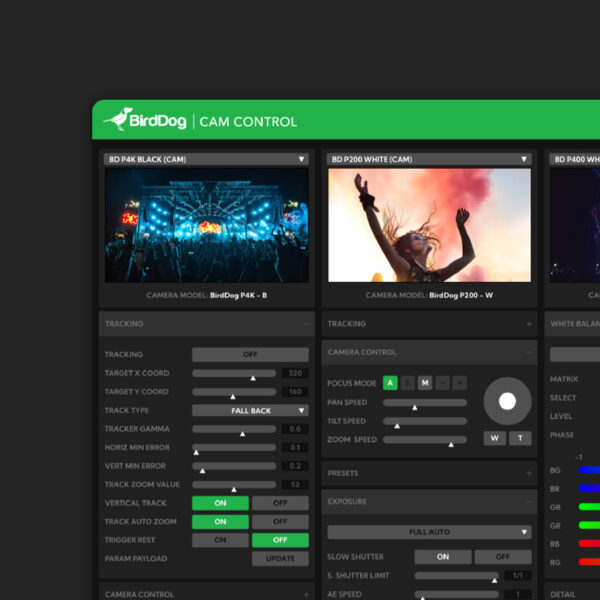
Task: Select manual focus mode M button
Action: pos(424,382)
